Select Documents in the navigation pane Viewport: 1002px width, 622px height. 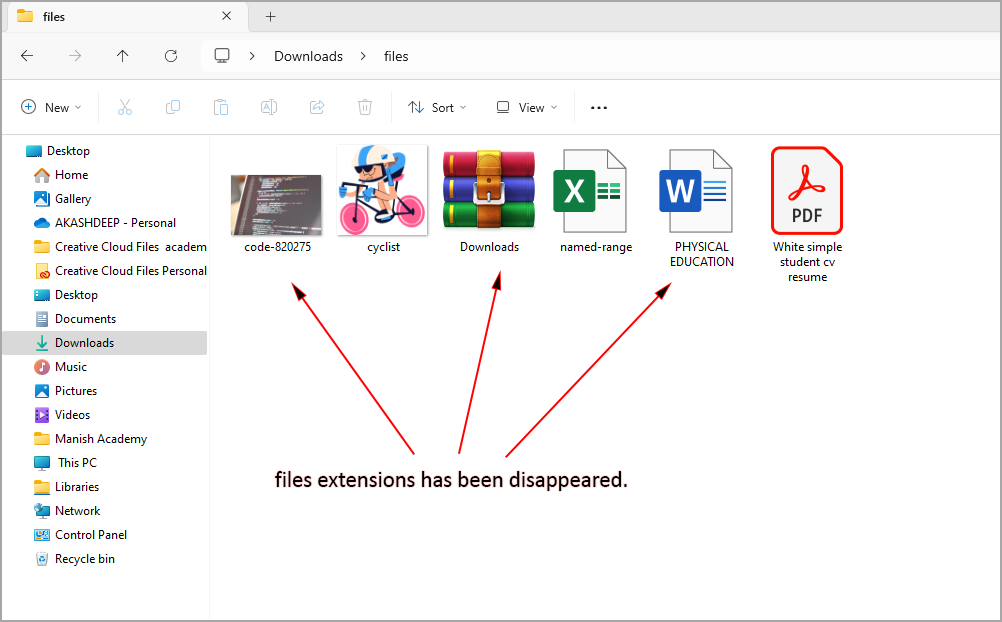pos(85,319)
